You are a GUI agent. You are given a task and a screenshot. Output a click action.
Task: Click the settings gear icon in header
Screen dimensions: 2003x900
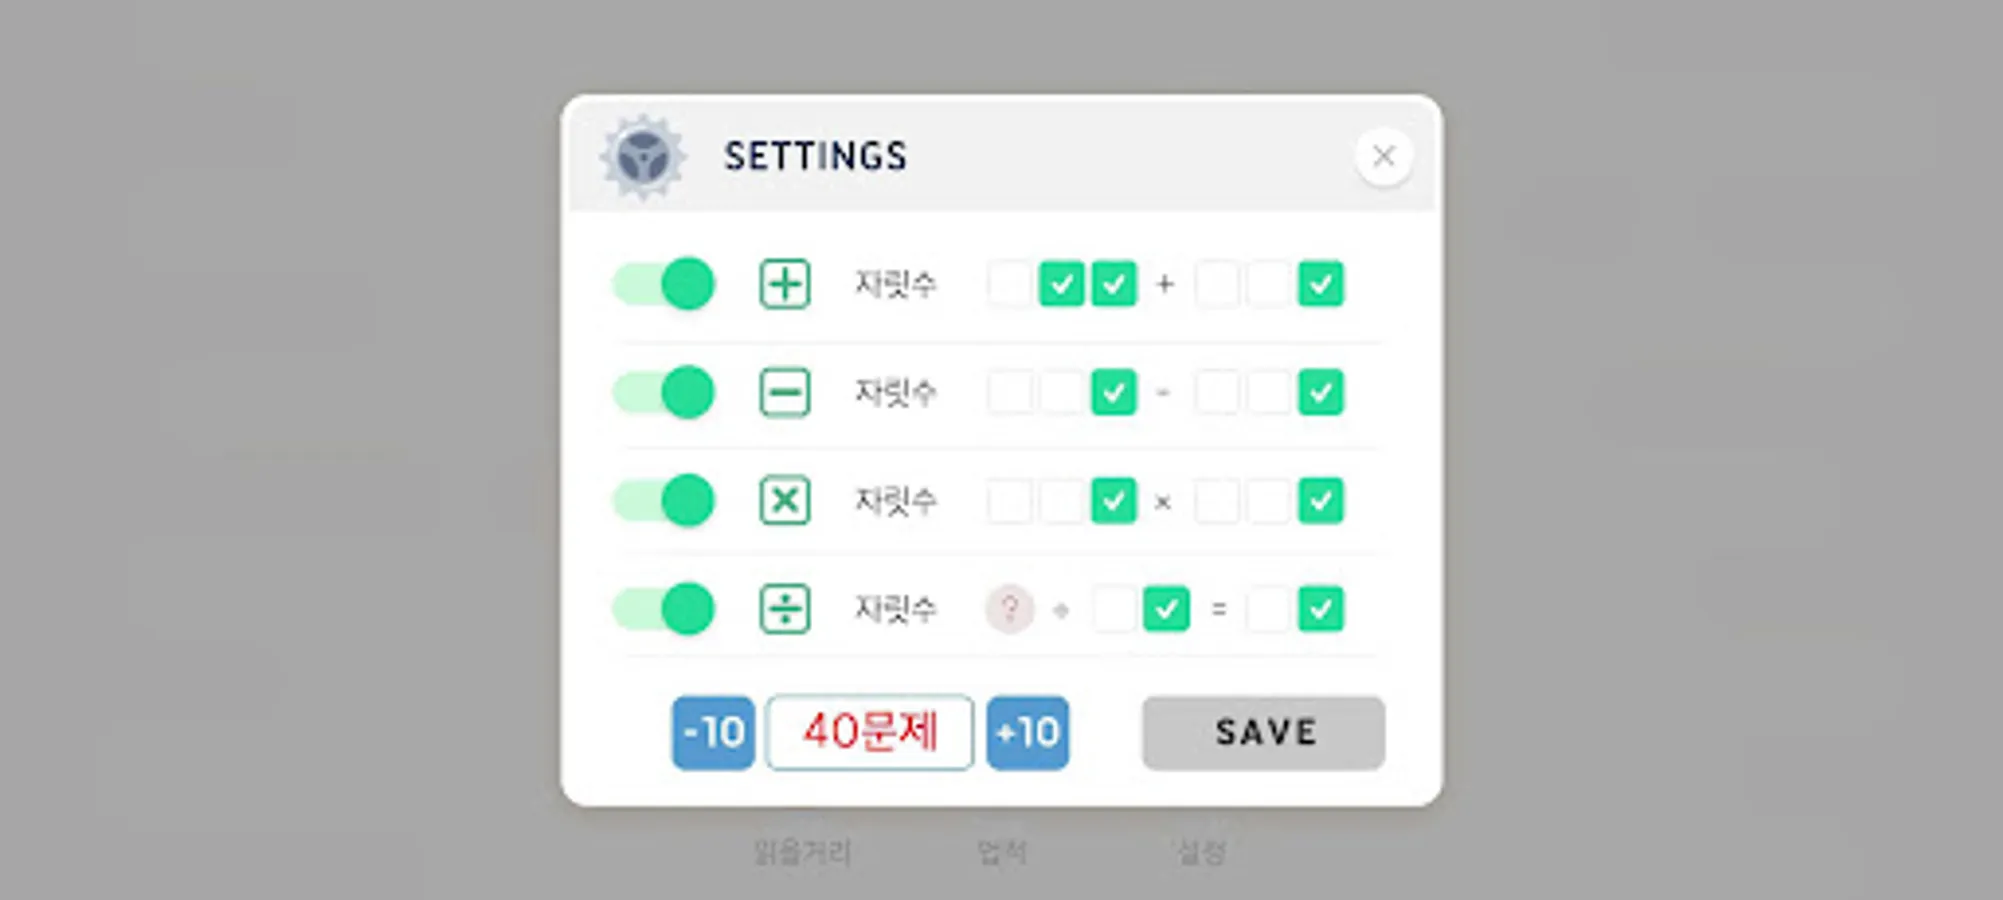[643, 157]
